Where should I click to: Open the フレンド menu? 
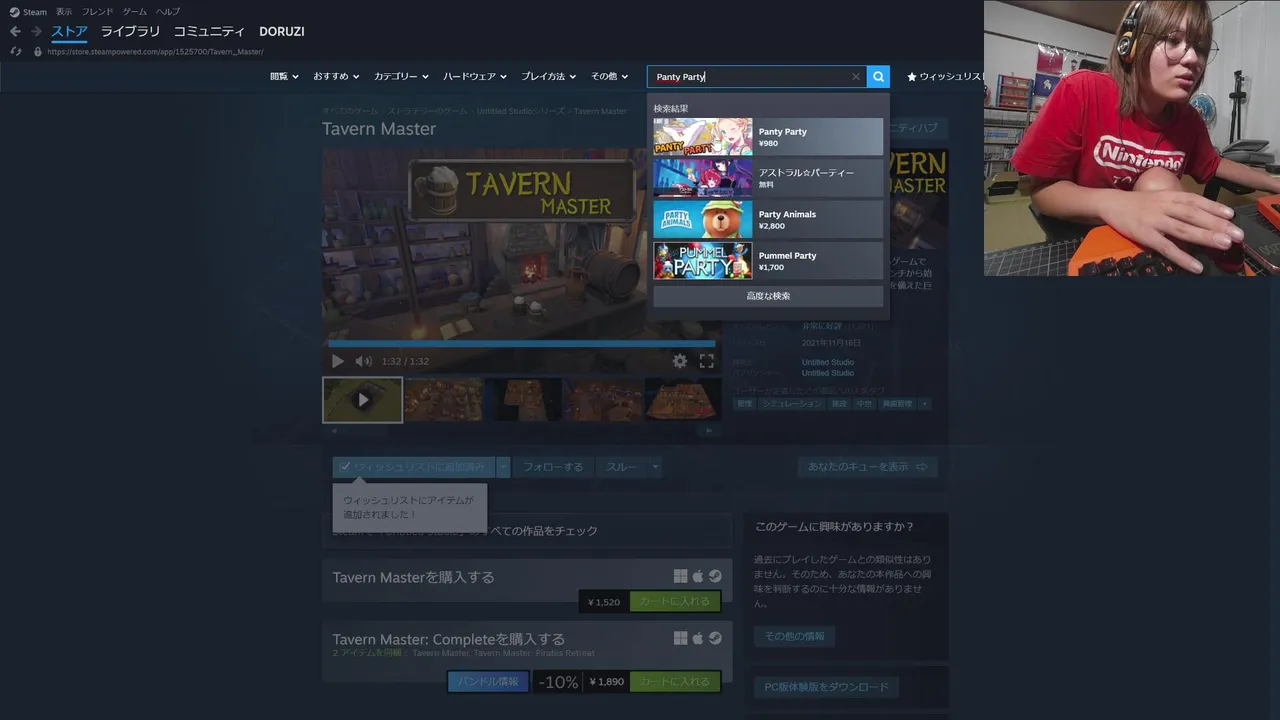click(97, 12)
